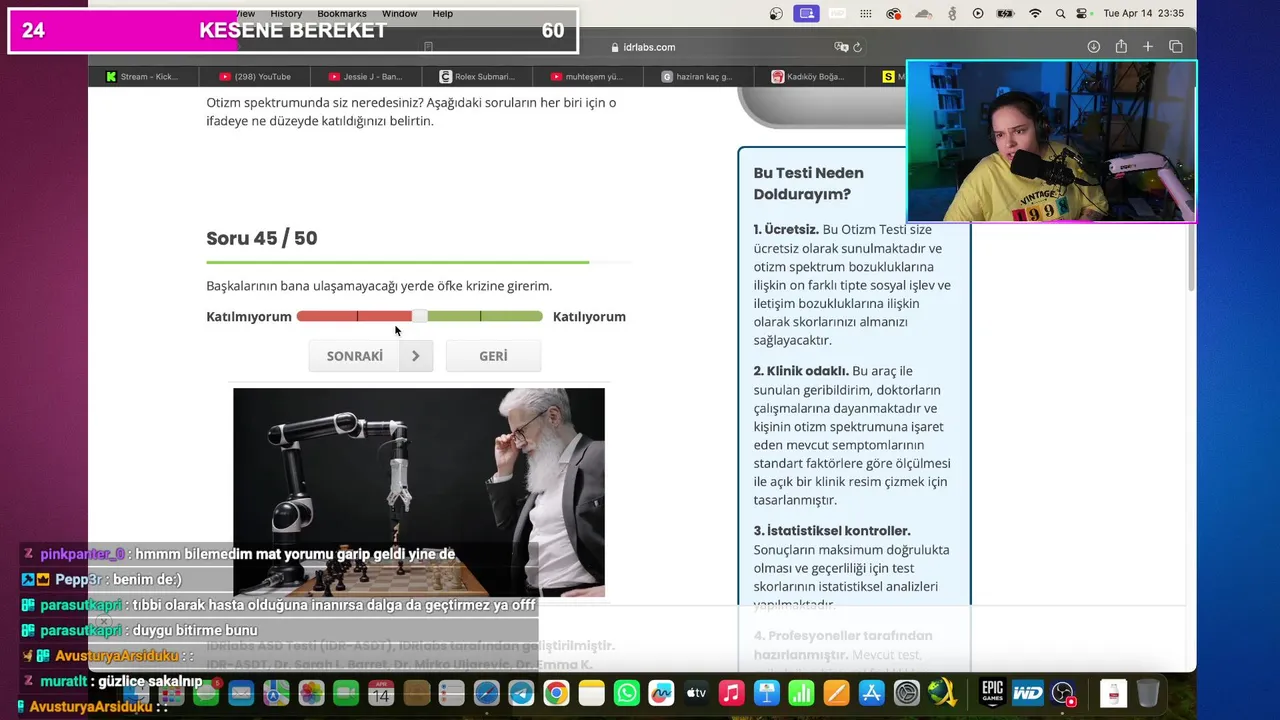Open Pages from the Dock

(837, 693)
